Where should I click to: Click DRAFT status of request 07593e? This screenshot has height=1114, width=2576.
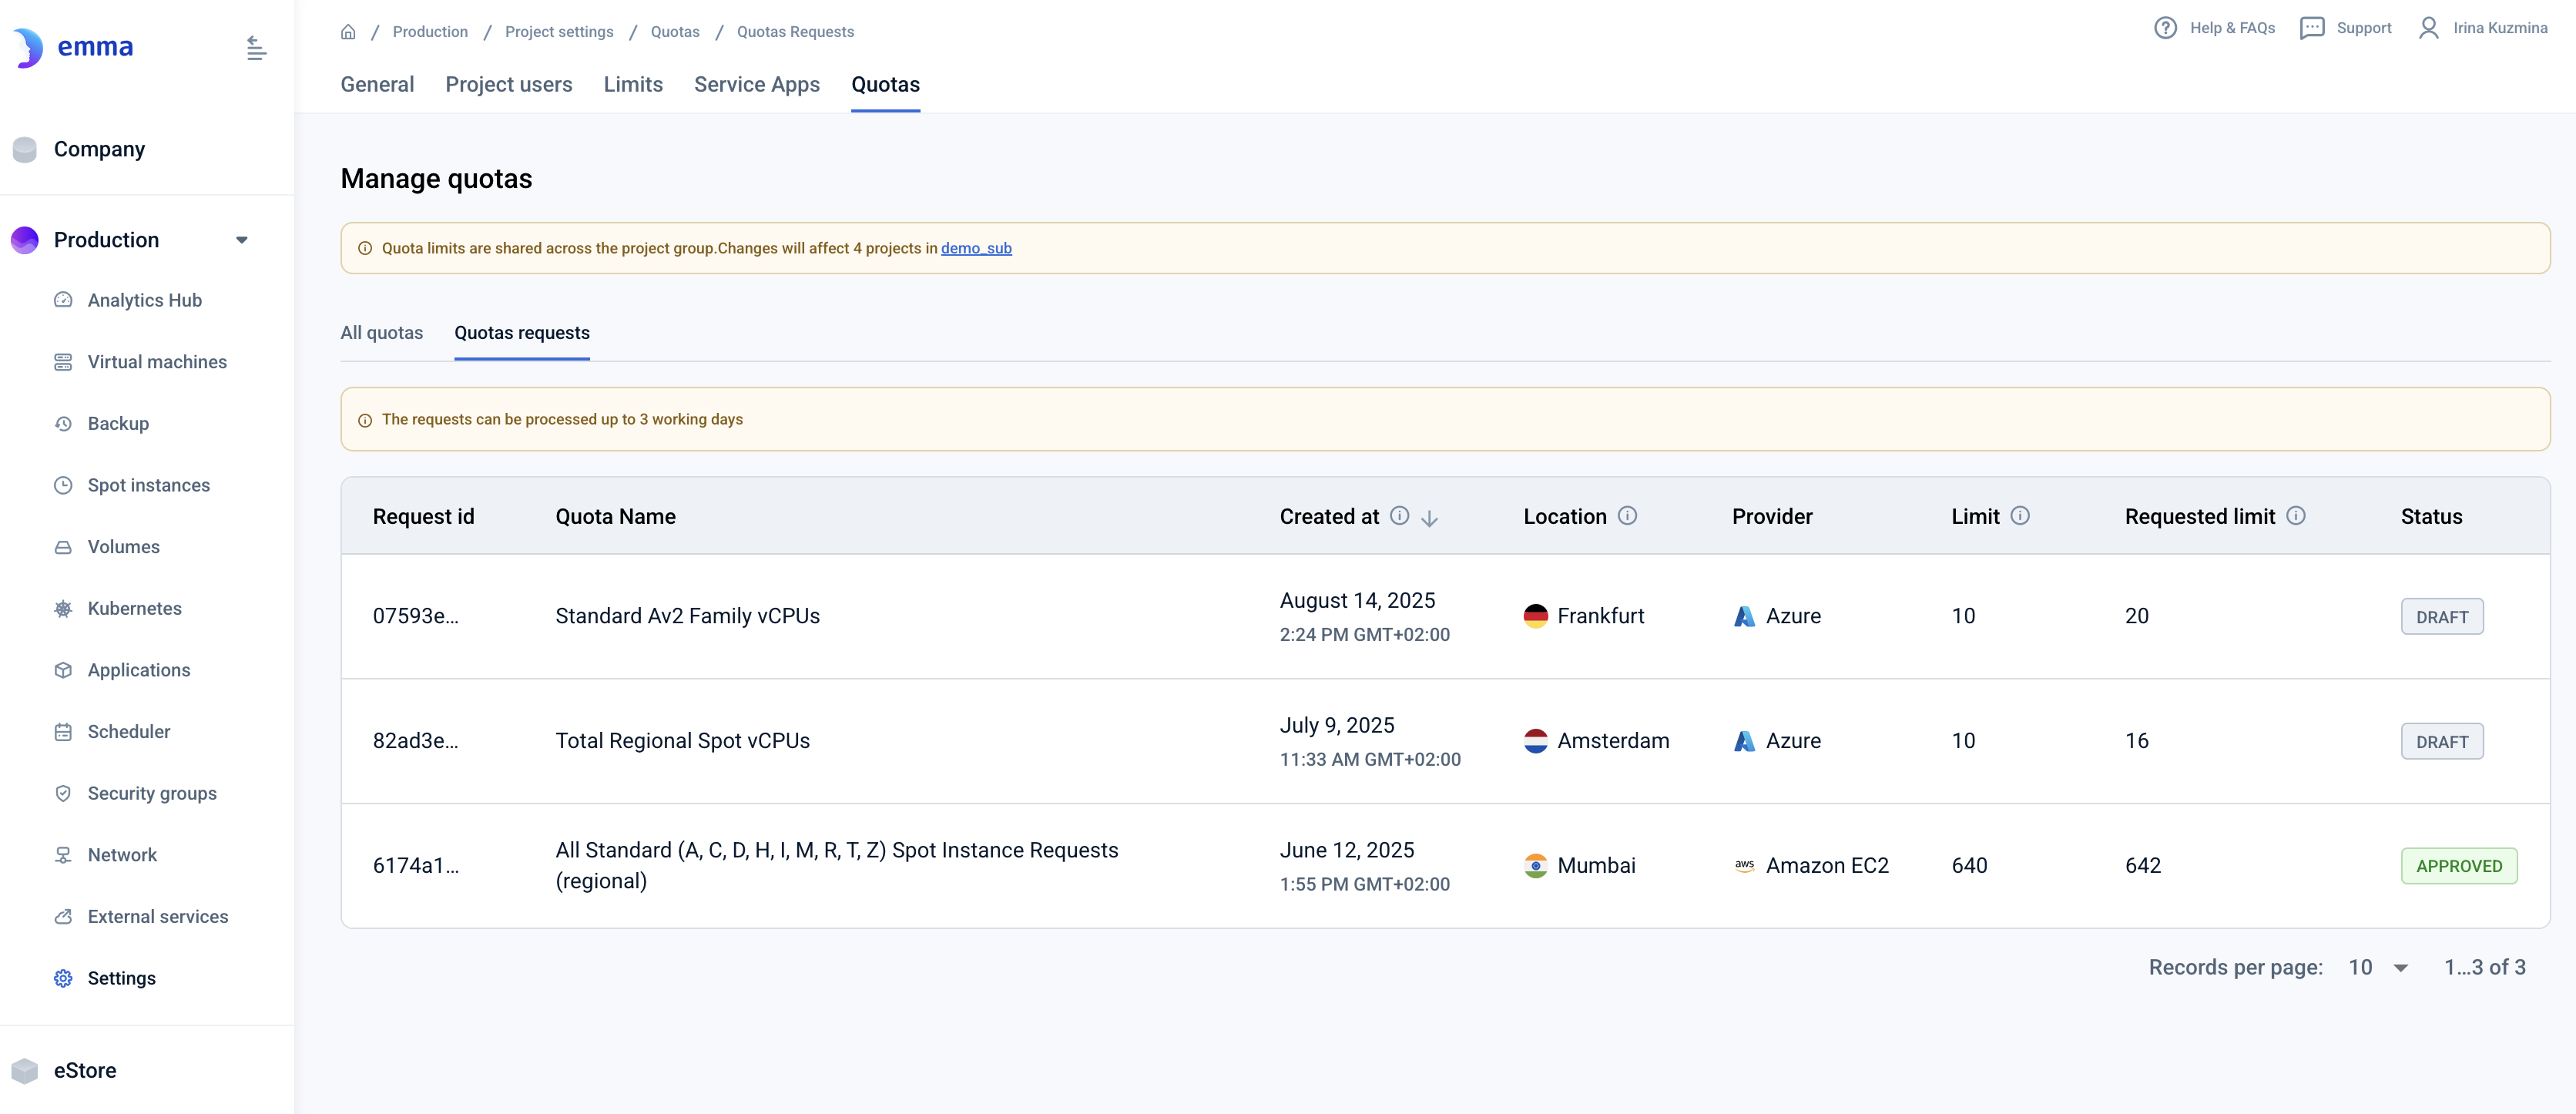(2441, 617)
